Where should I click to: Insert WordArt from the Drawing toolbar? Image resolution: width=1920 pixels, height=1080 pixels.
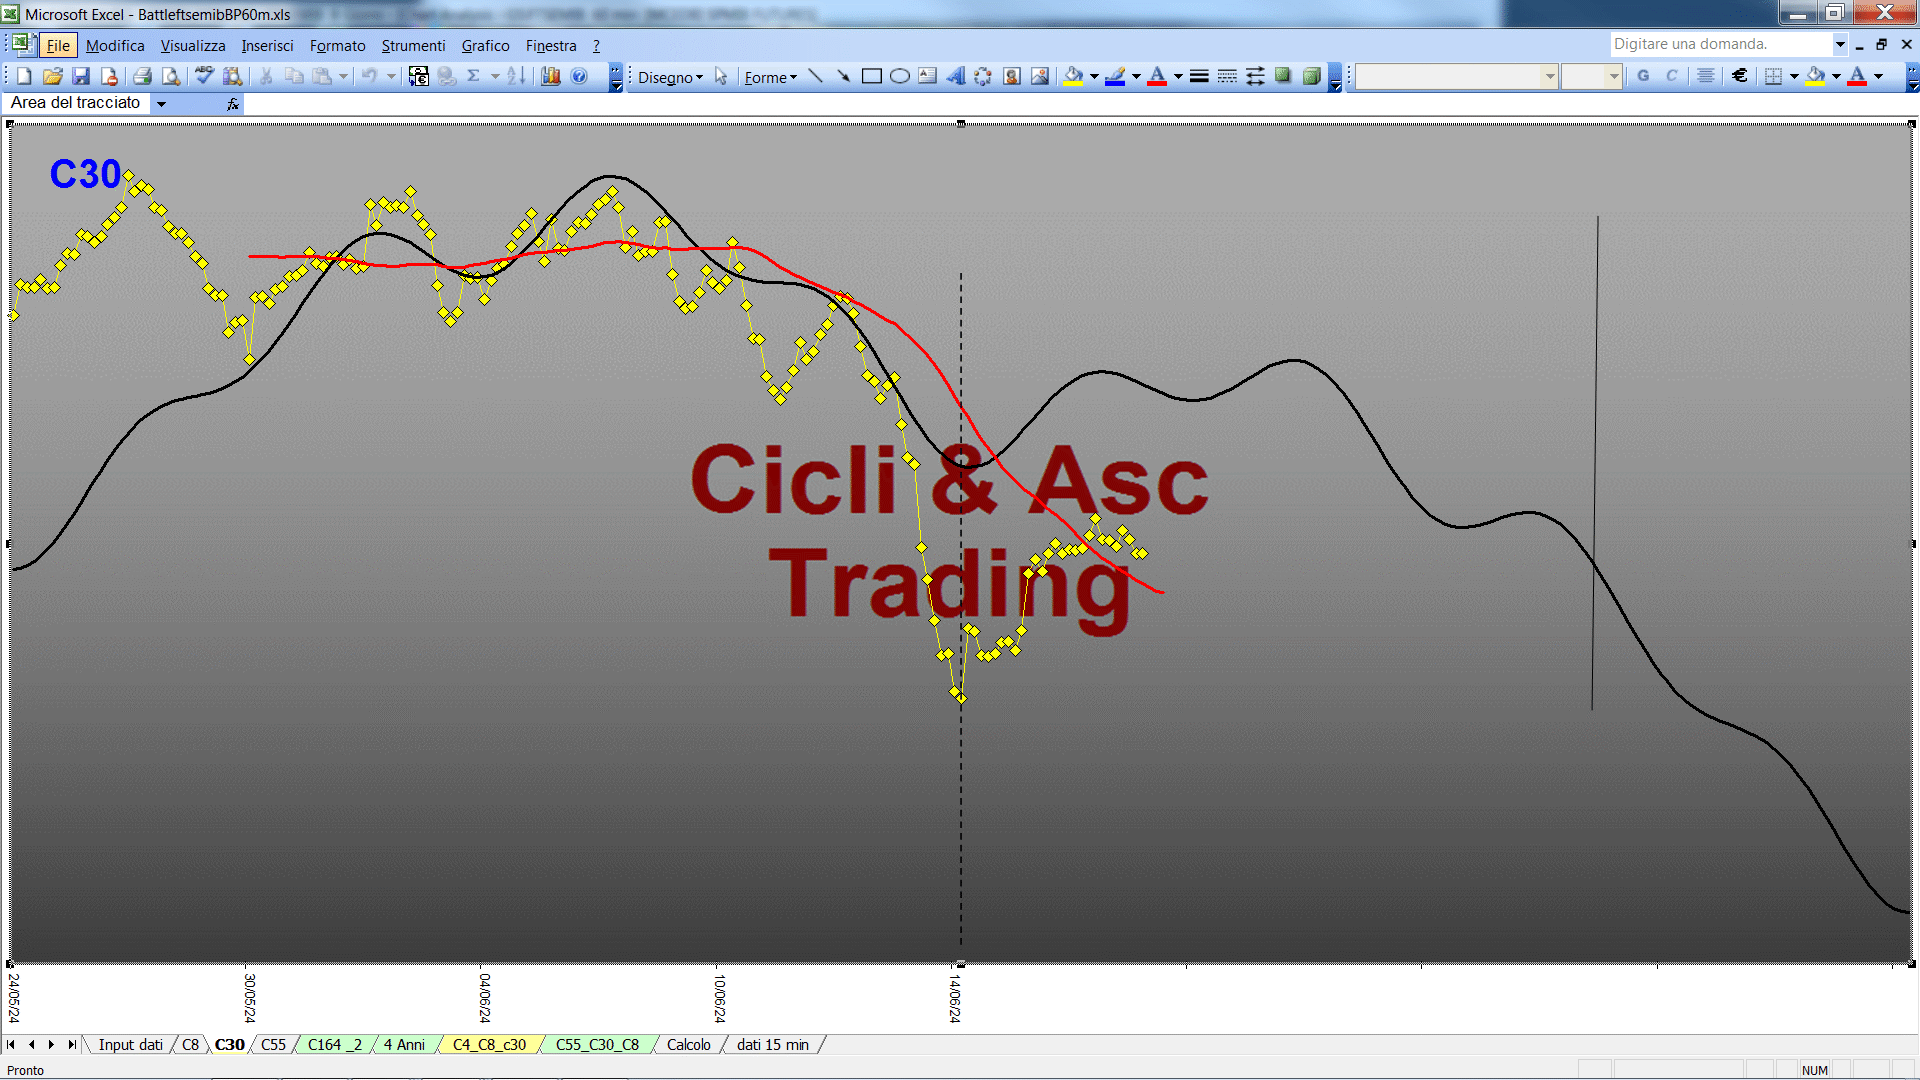pos(956,76)
